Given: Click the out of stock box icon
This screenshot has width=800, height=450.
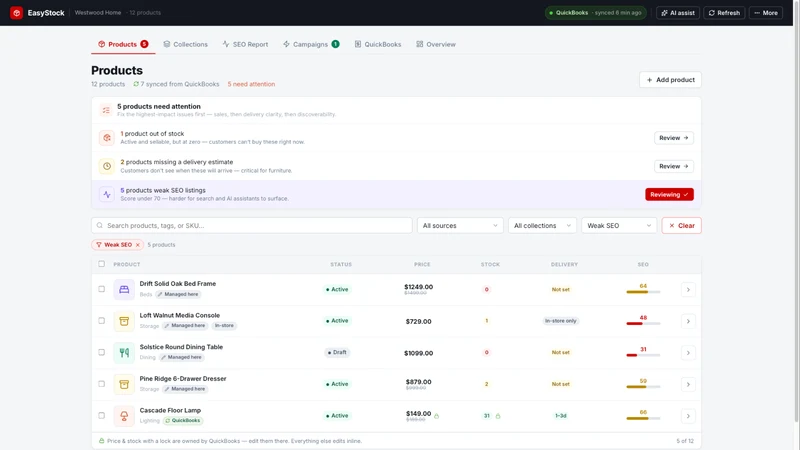Looking at the screenshot, I should [107, 138].
